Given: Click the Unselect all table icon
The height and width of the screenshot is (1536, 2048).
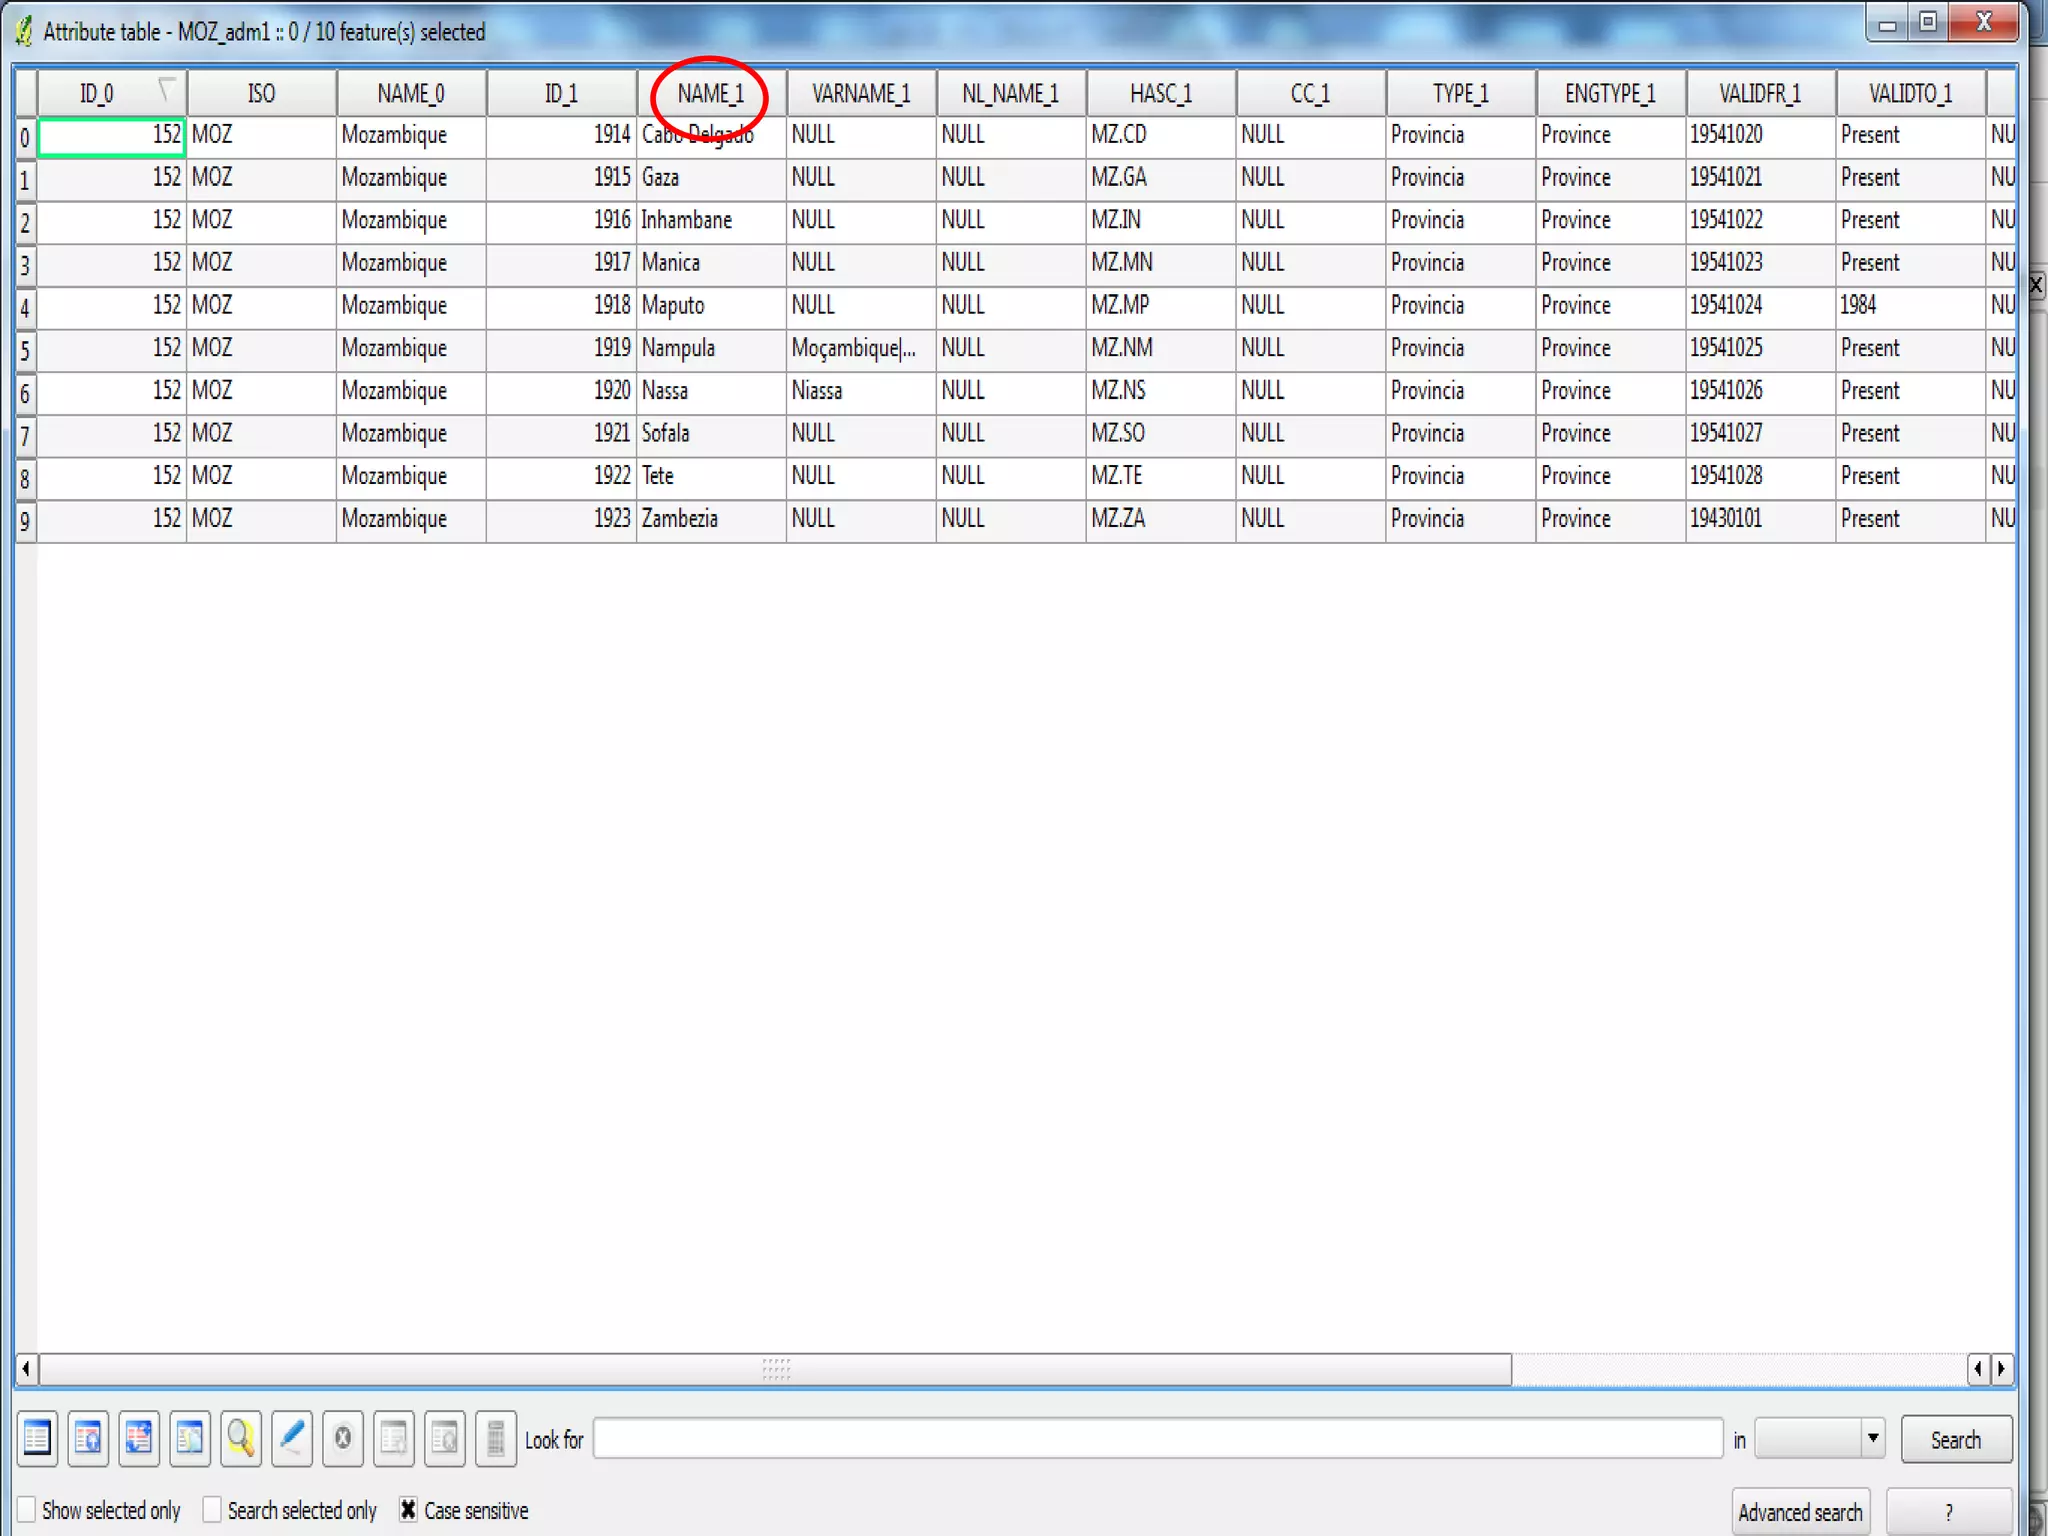Looking at the screenshot, I should point(37,1439).
